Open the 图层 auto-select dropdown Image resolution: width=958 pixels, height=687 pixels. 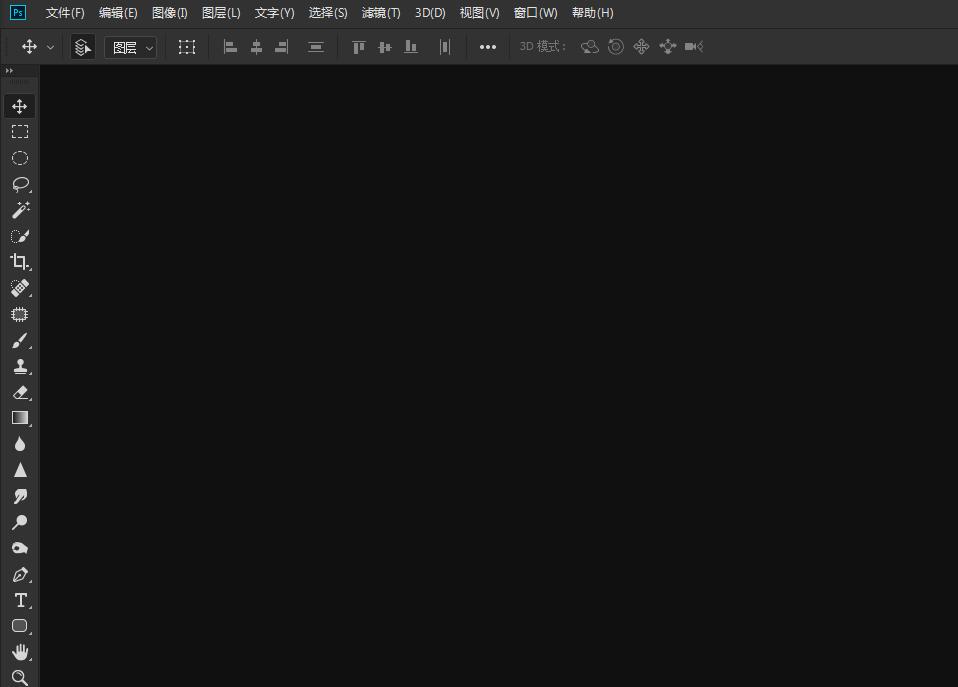coord(131,47)
